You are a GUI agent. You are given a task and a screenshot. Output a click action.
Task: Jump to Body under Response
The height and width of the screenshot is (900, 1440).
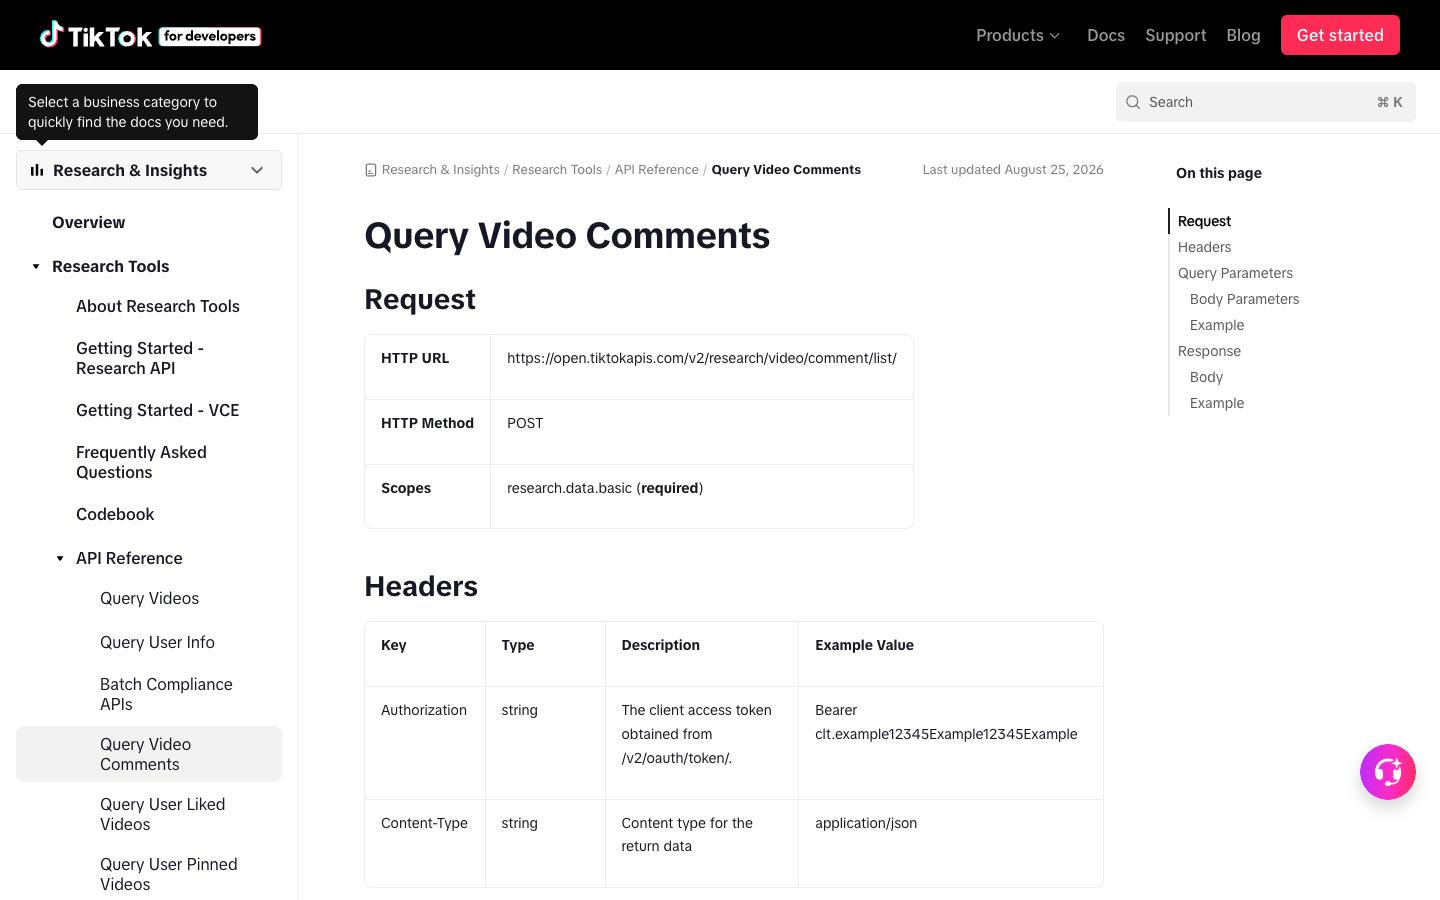coord(1206,377)
